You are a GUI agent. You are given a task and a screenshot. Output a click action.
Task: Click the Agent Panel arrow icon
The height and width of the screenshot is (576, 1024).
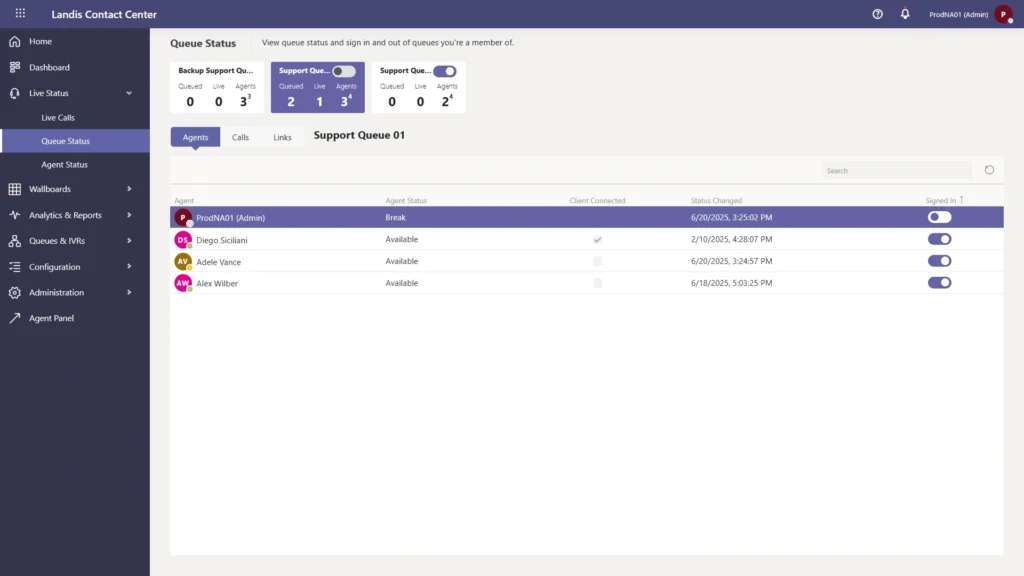tap(14, 318)
